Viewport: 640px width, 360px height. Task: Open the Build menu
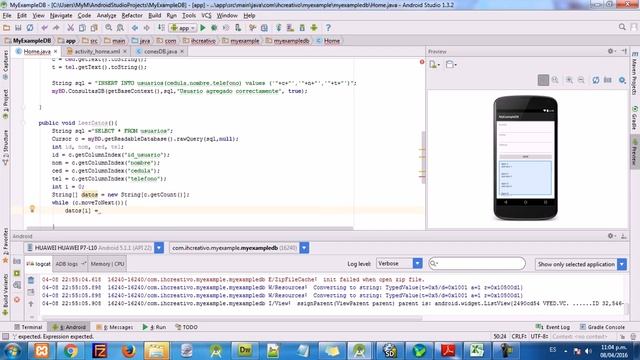tap(154, 16)
